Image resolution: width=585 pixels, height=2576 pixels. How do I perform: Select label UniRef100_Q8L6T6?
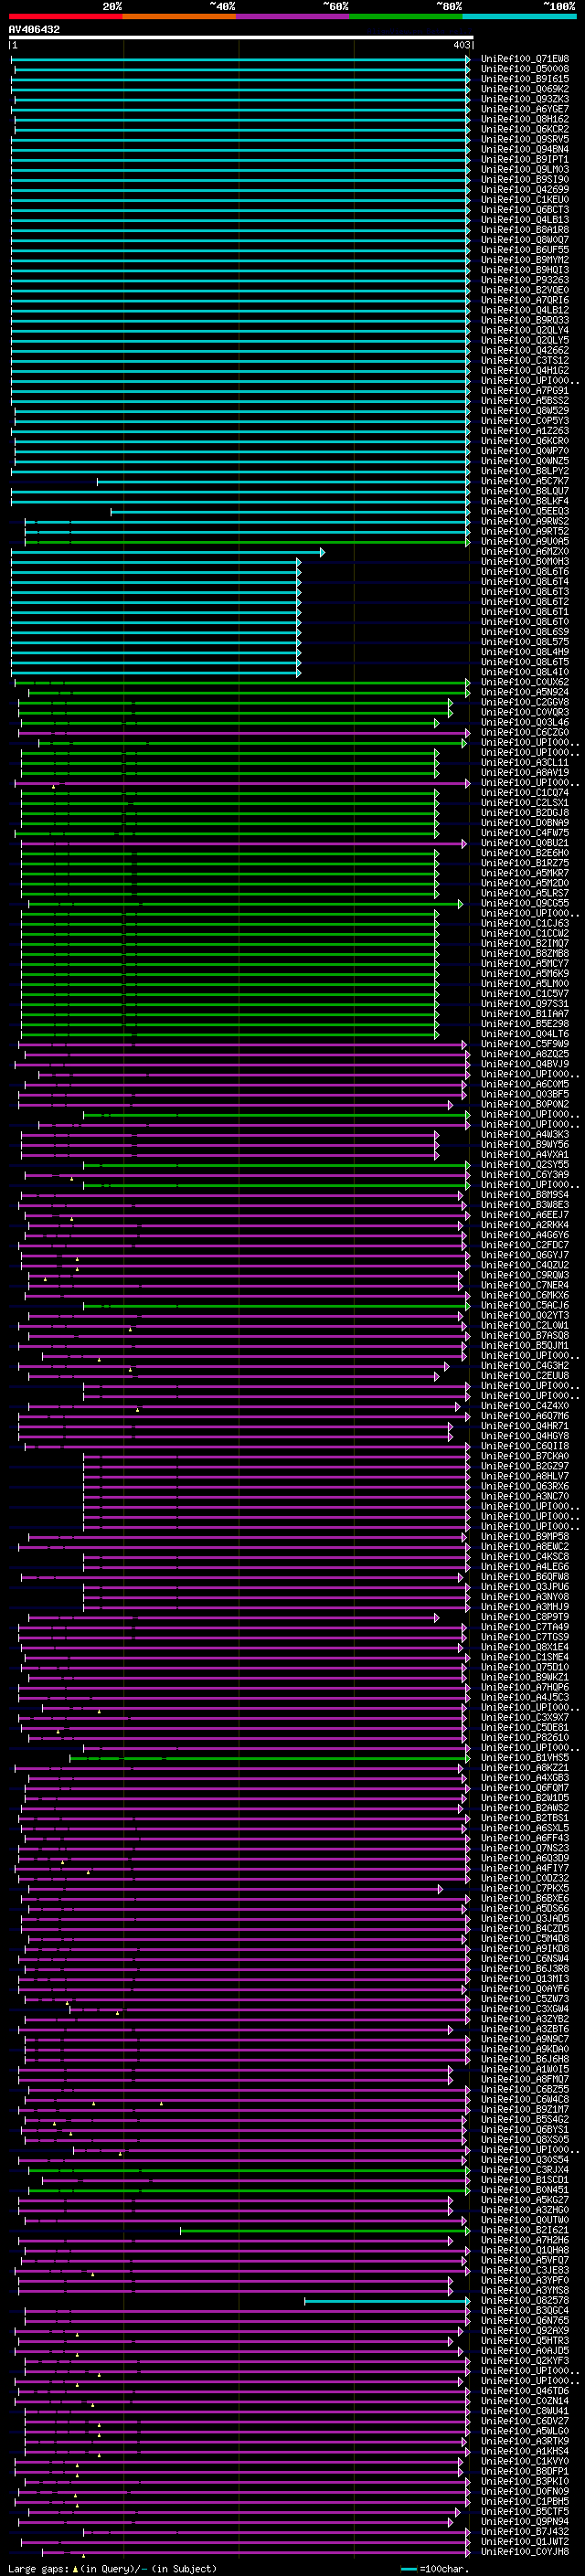(x=525, y=571)
